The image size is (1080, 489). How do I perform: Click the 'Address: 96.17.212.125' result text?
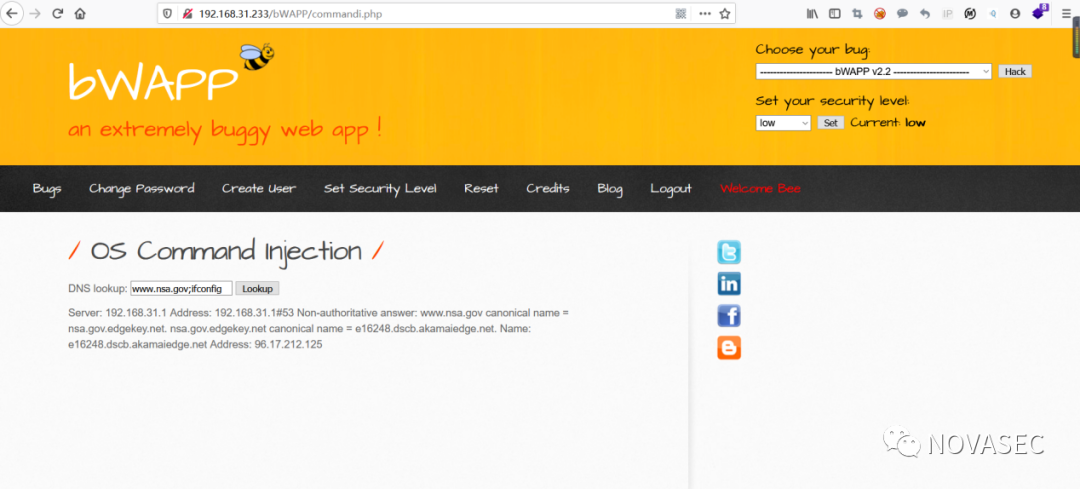266,344
